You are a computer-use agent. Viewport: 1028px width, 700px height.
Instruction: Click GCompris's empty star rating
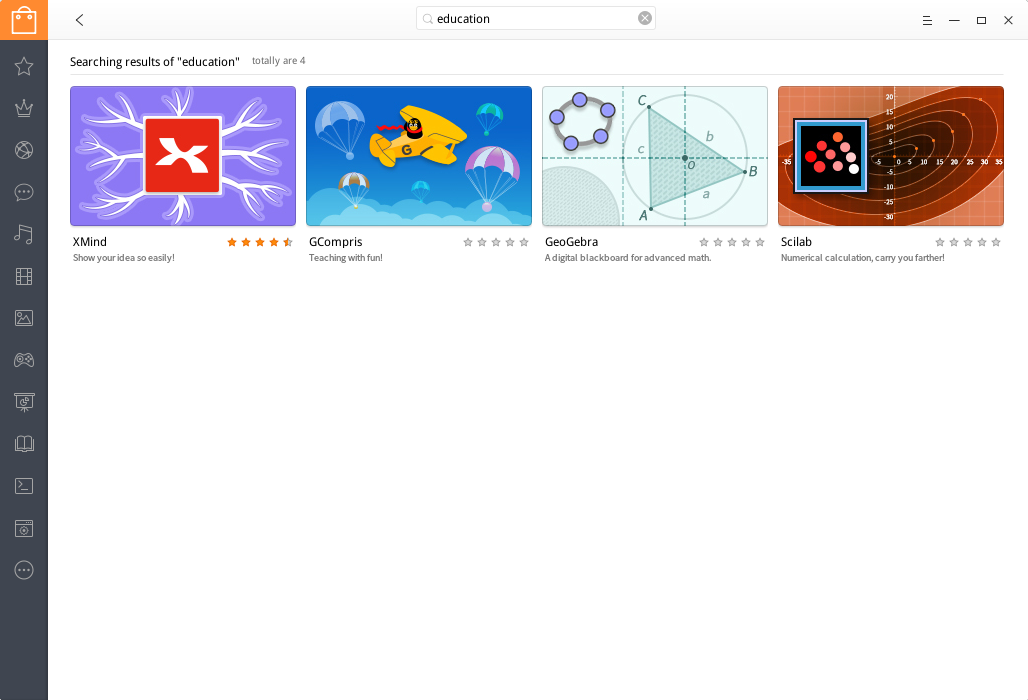496,243
